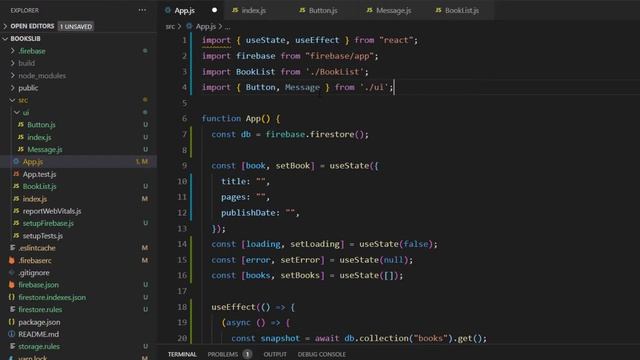The image size is (640, 360).
Task: Click the 1 UNSAVED badge
Action: pos(76,27)
